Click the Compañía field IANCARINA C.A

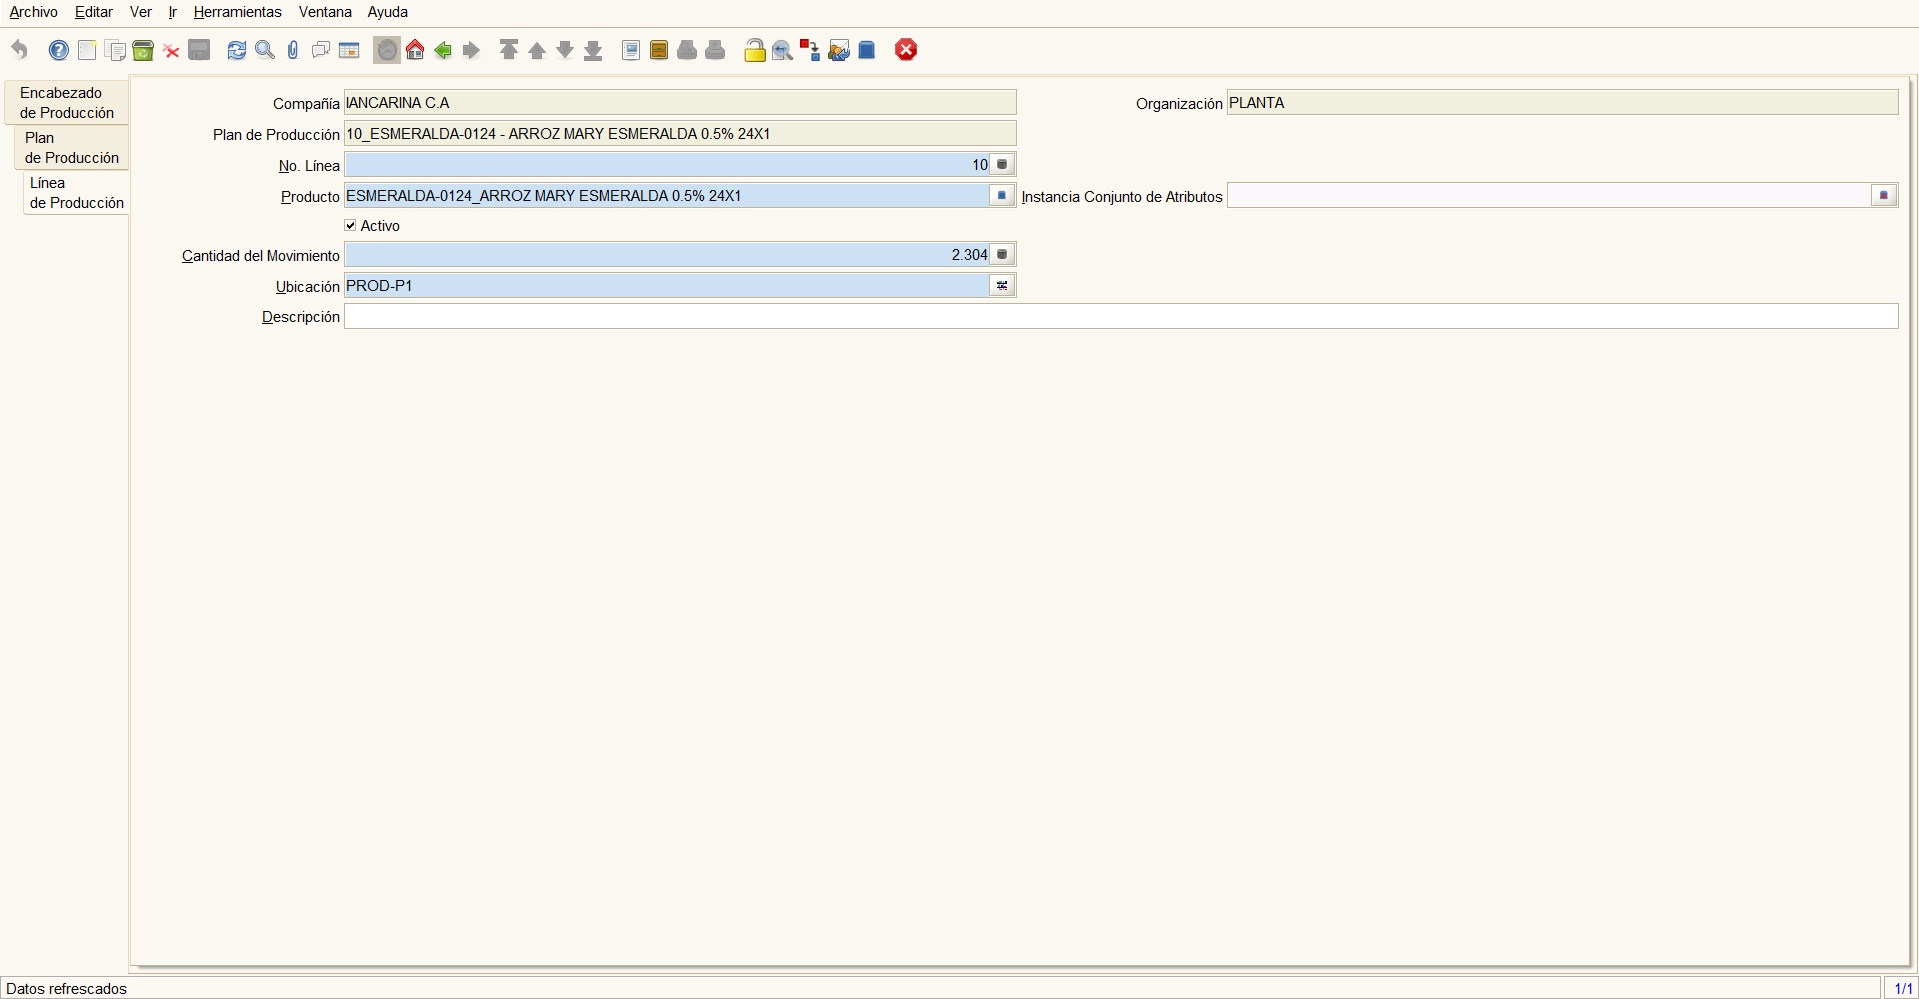click(680, 103)
